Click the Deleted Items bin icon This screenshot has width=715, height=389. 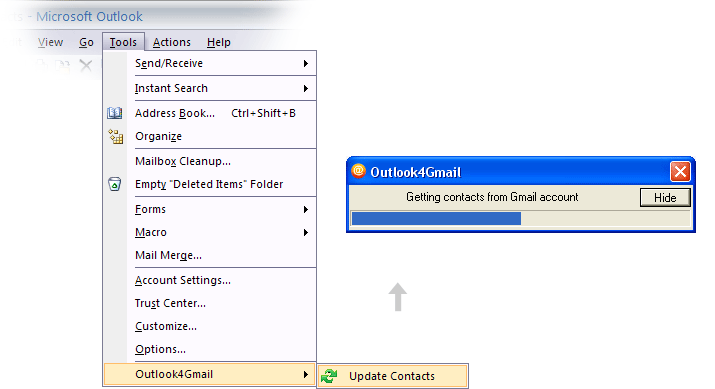[x=114, y=184]
